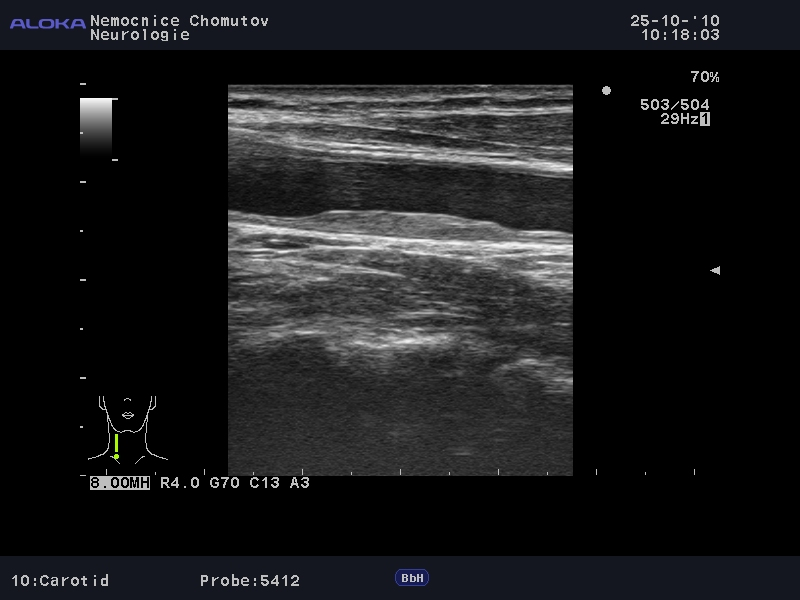Screen dimensions: 800x600
Task: Click the C13 contrast value
Action: click(264, 483)
